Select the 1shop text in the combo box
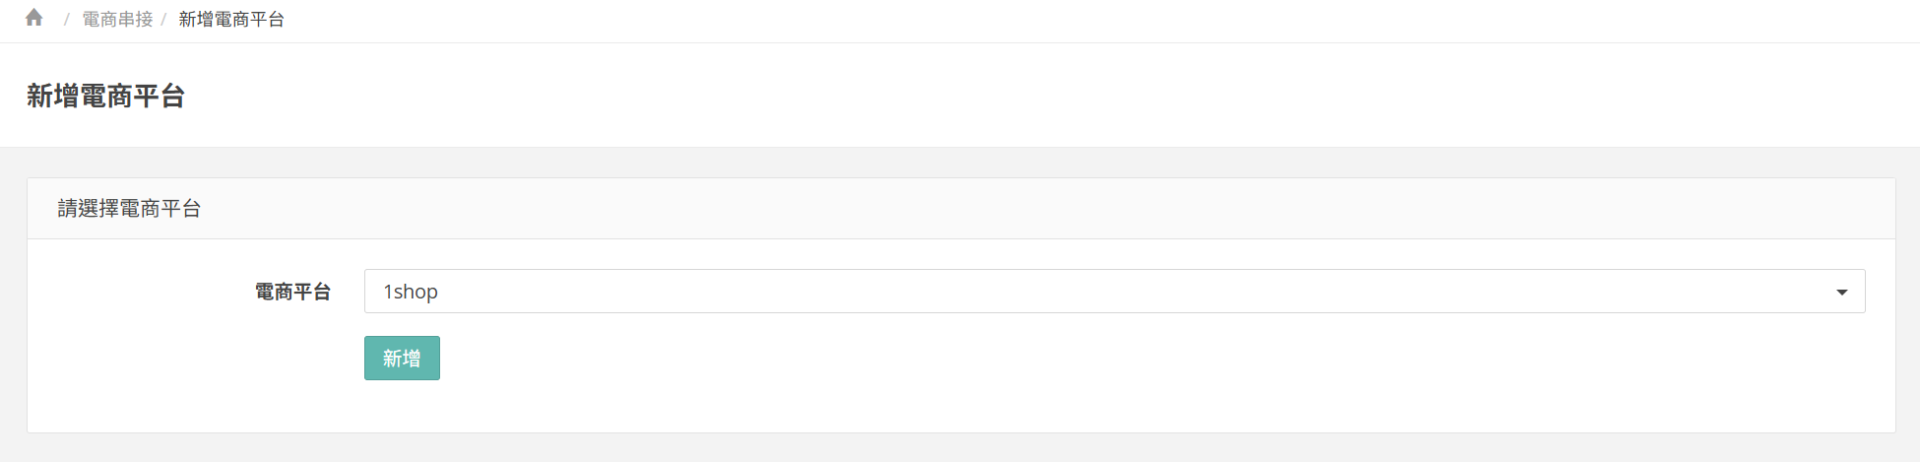Screen dimensions: 1920x462 (411, 292)
